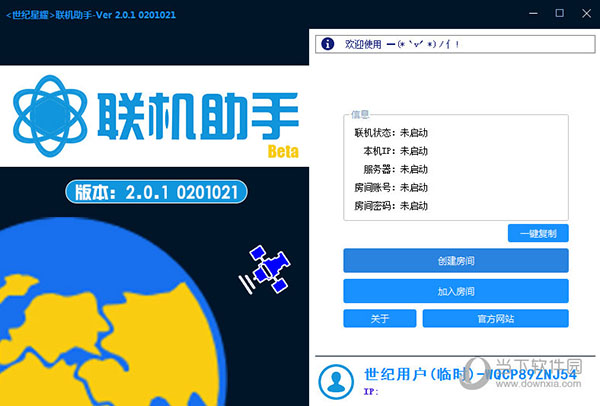Select the 版本: 2.0.1 0201021 badge
Screen dimensions: 600x406
(x=156, y=191)
